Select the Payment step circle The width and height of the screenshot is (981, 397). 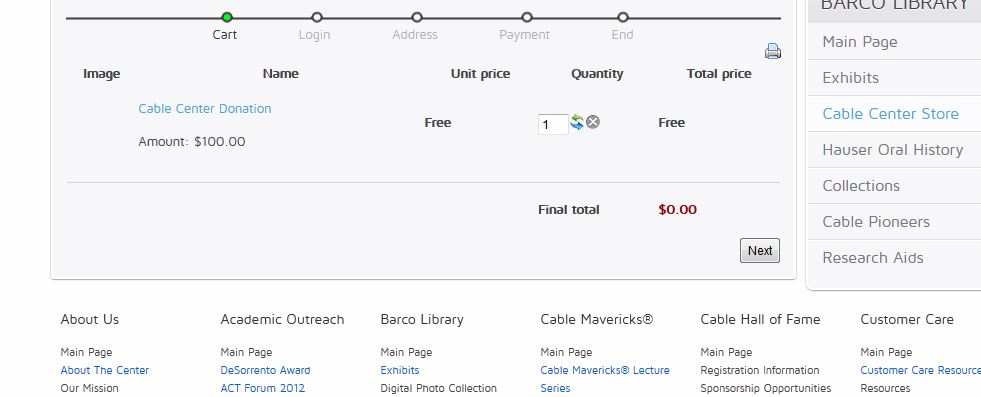tap(527, 17)
